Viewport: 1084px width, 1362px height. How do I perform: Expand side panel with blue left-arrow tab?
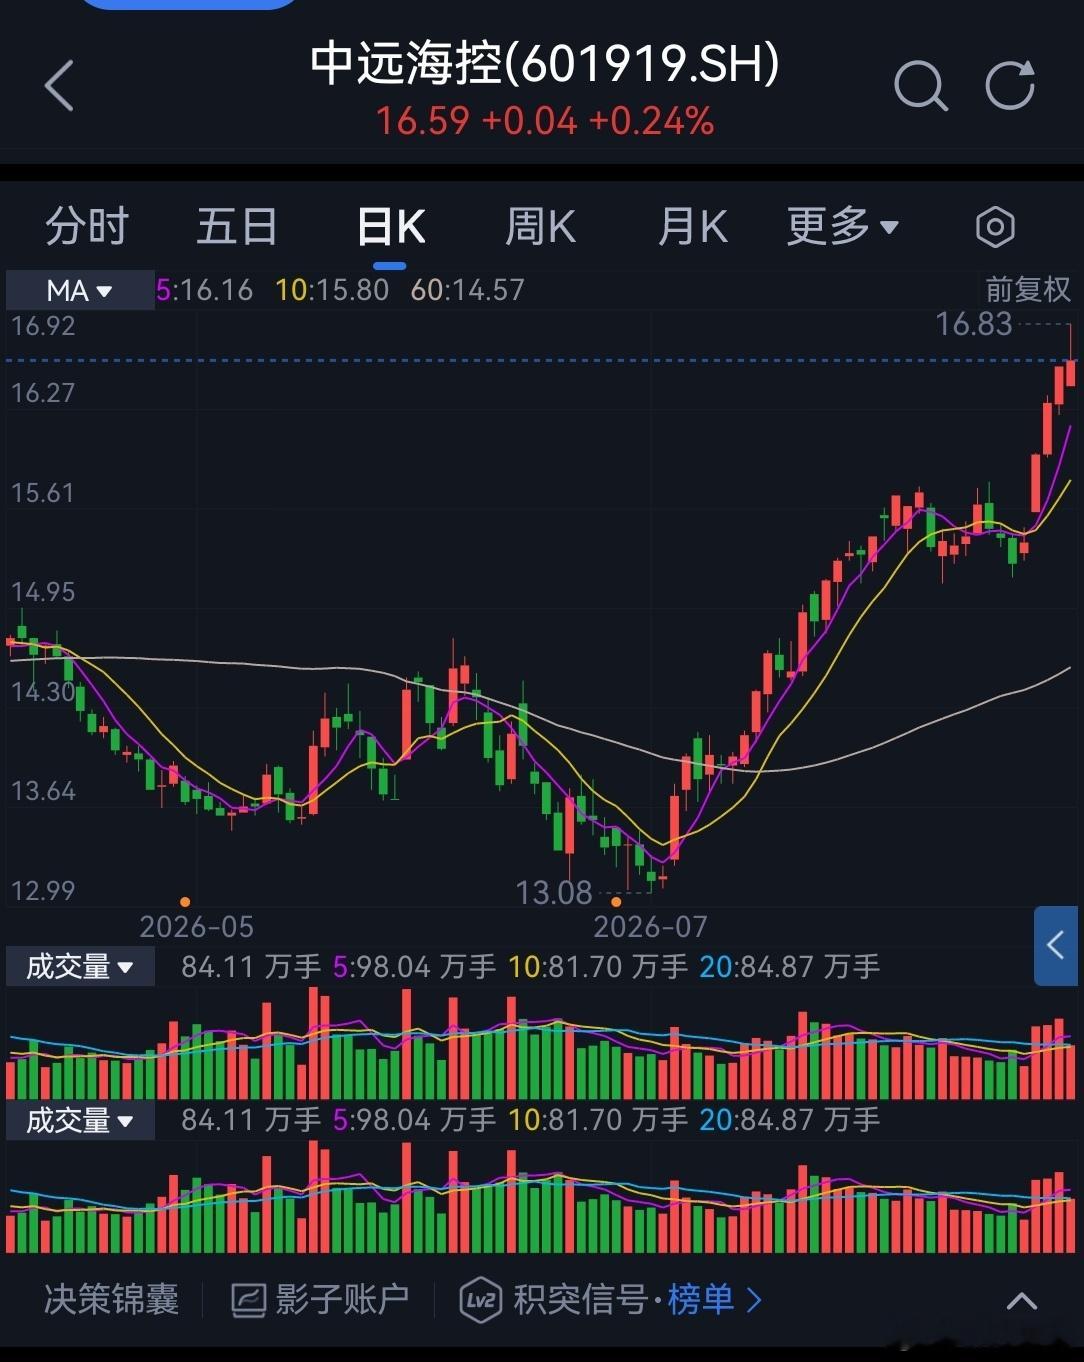tap(1056, 945)
